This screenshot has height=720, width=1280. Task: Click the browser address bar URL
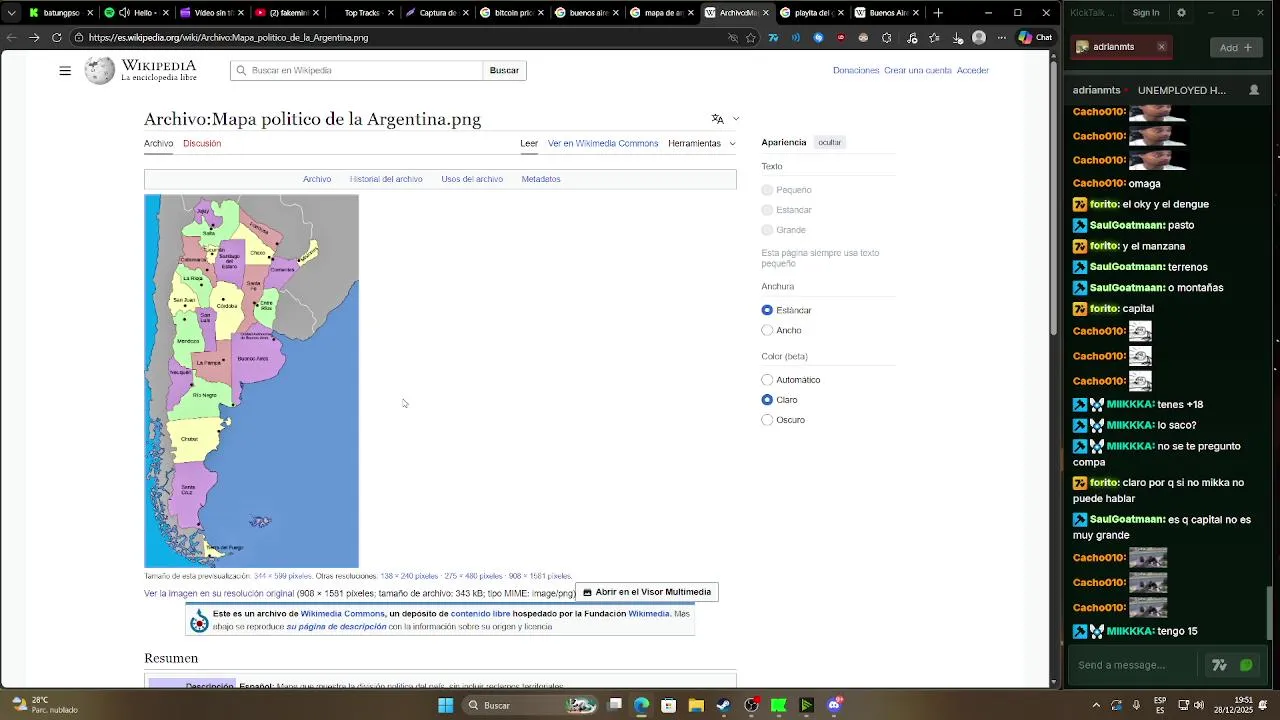click(x=228, y=37)
